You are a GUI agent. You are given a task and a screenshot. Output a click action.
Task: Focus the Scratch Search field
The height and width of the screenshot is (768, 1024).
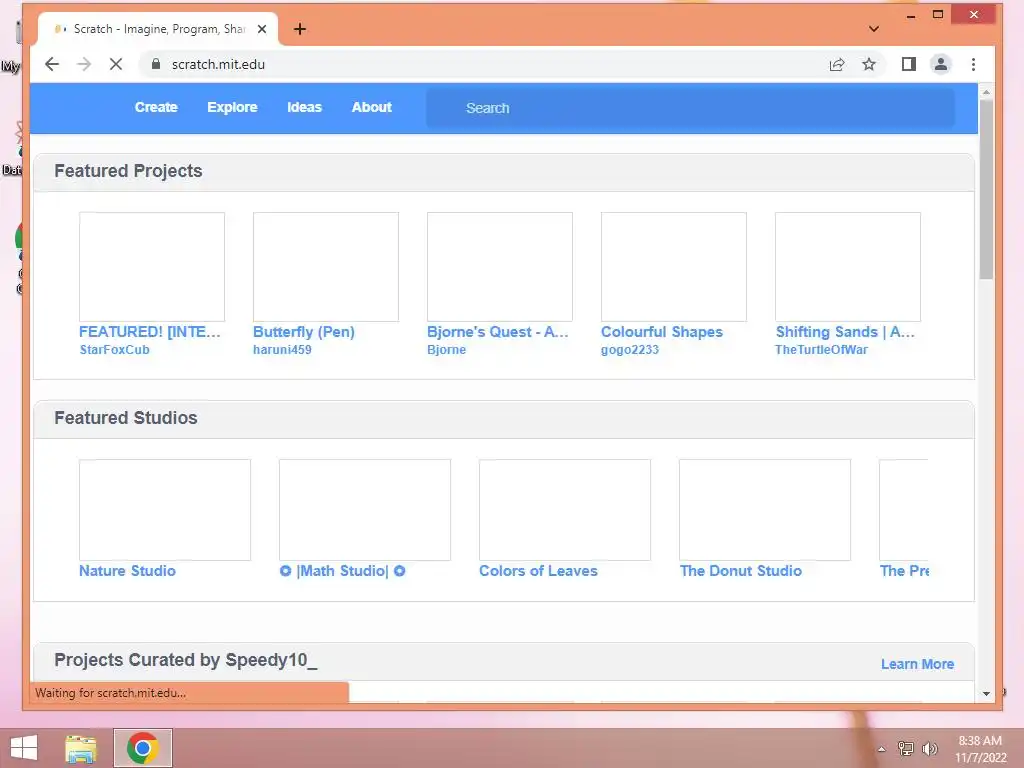point(690,108)
